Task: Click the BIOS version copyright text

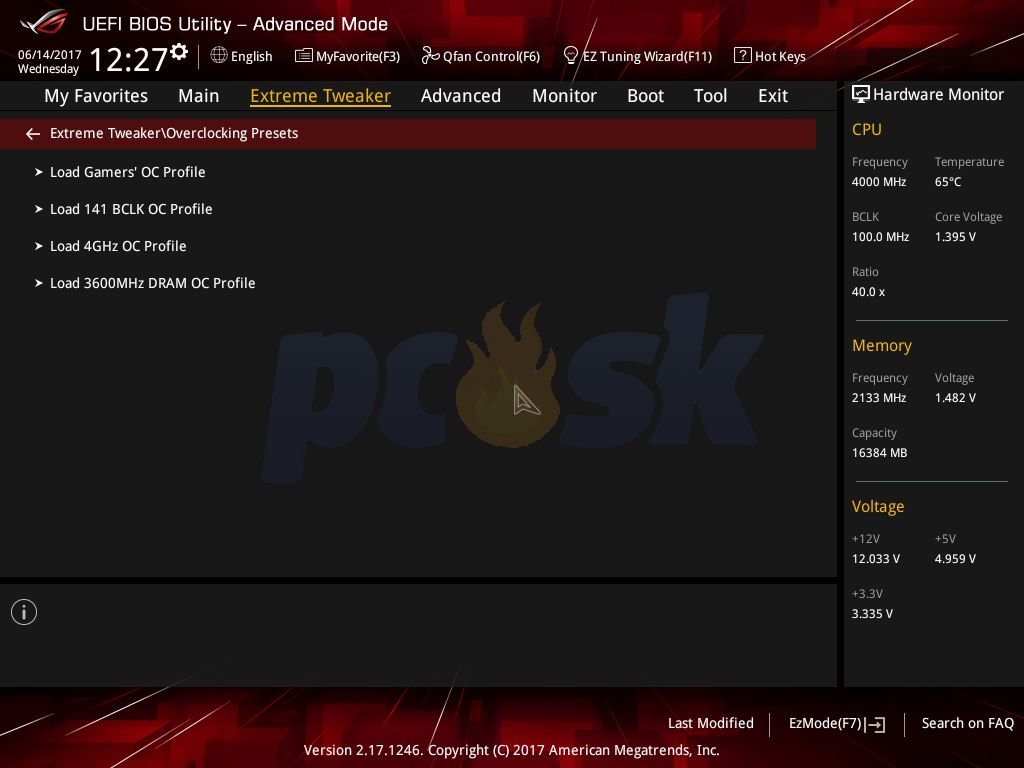Action: pyautogui.click(x=511, y=750)
